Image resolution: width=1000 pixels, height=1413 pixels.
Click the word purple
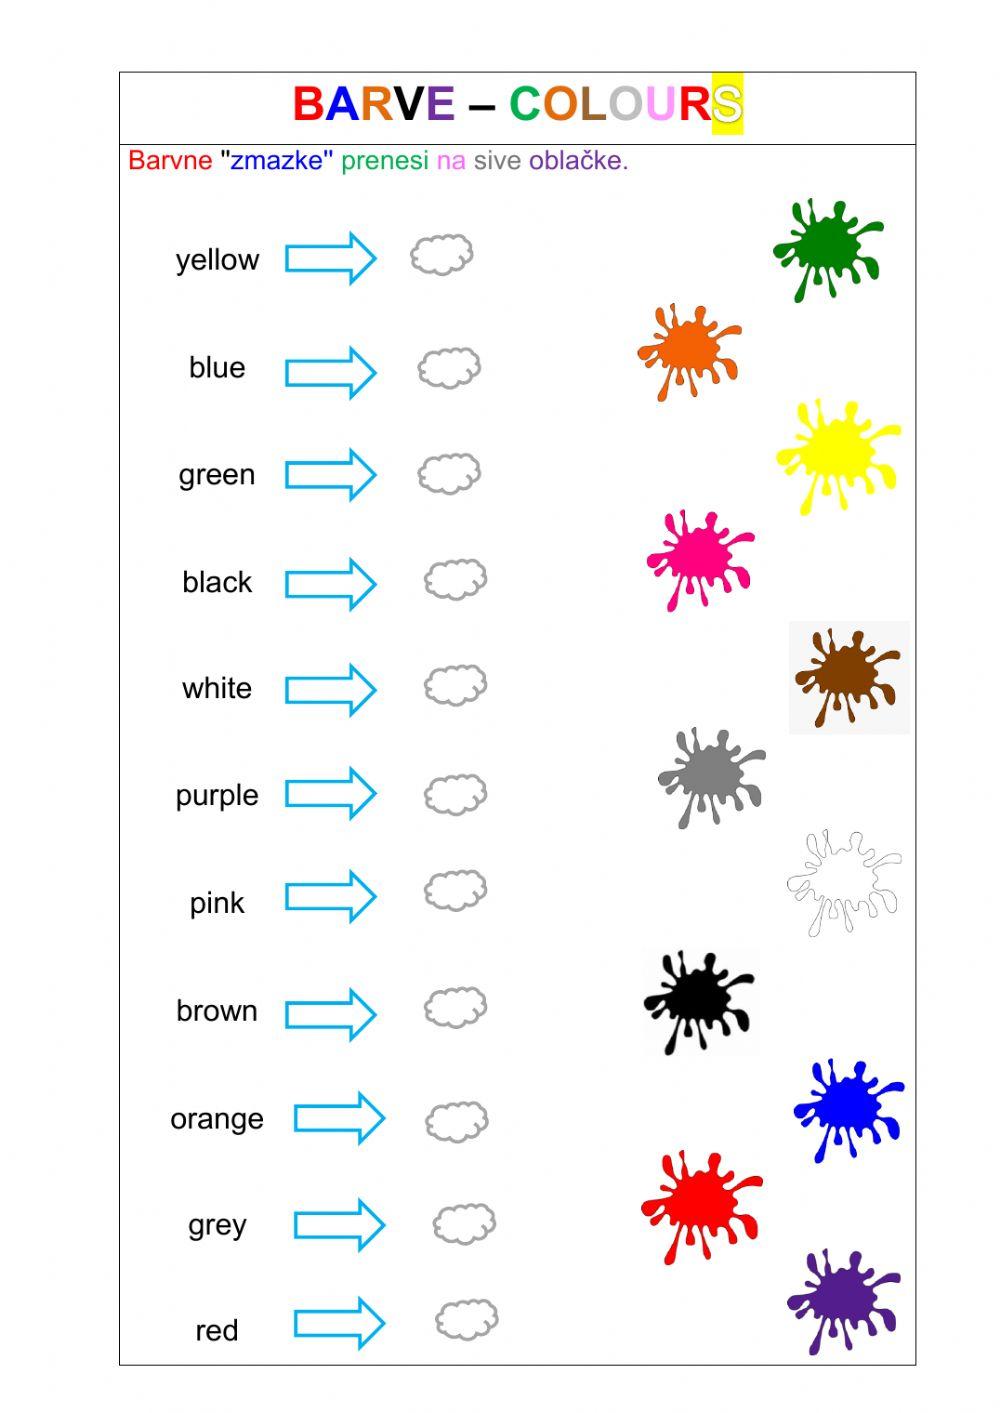(x=217, y=796)
